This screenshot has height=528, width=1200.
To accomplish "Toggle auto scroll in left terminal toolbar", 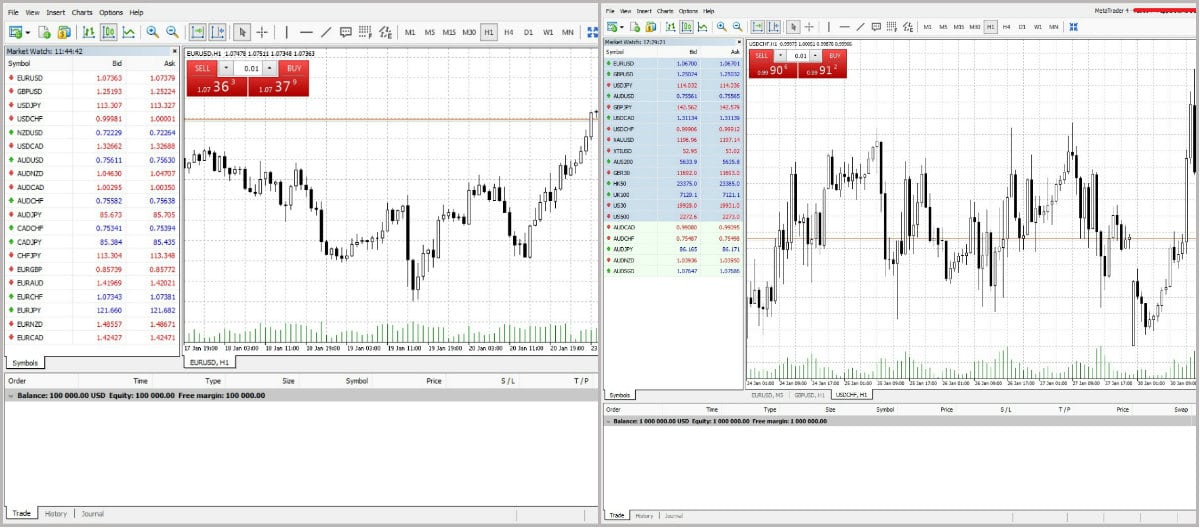I will (x=198, y=32).
